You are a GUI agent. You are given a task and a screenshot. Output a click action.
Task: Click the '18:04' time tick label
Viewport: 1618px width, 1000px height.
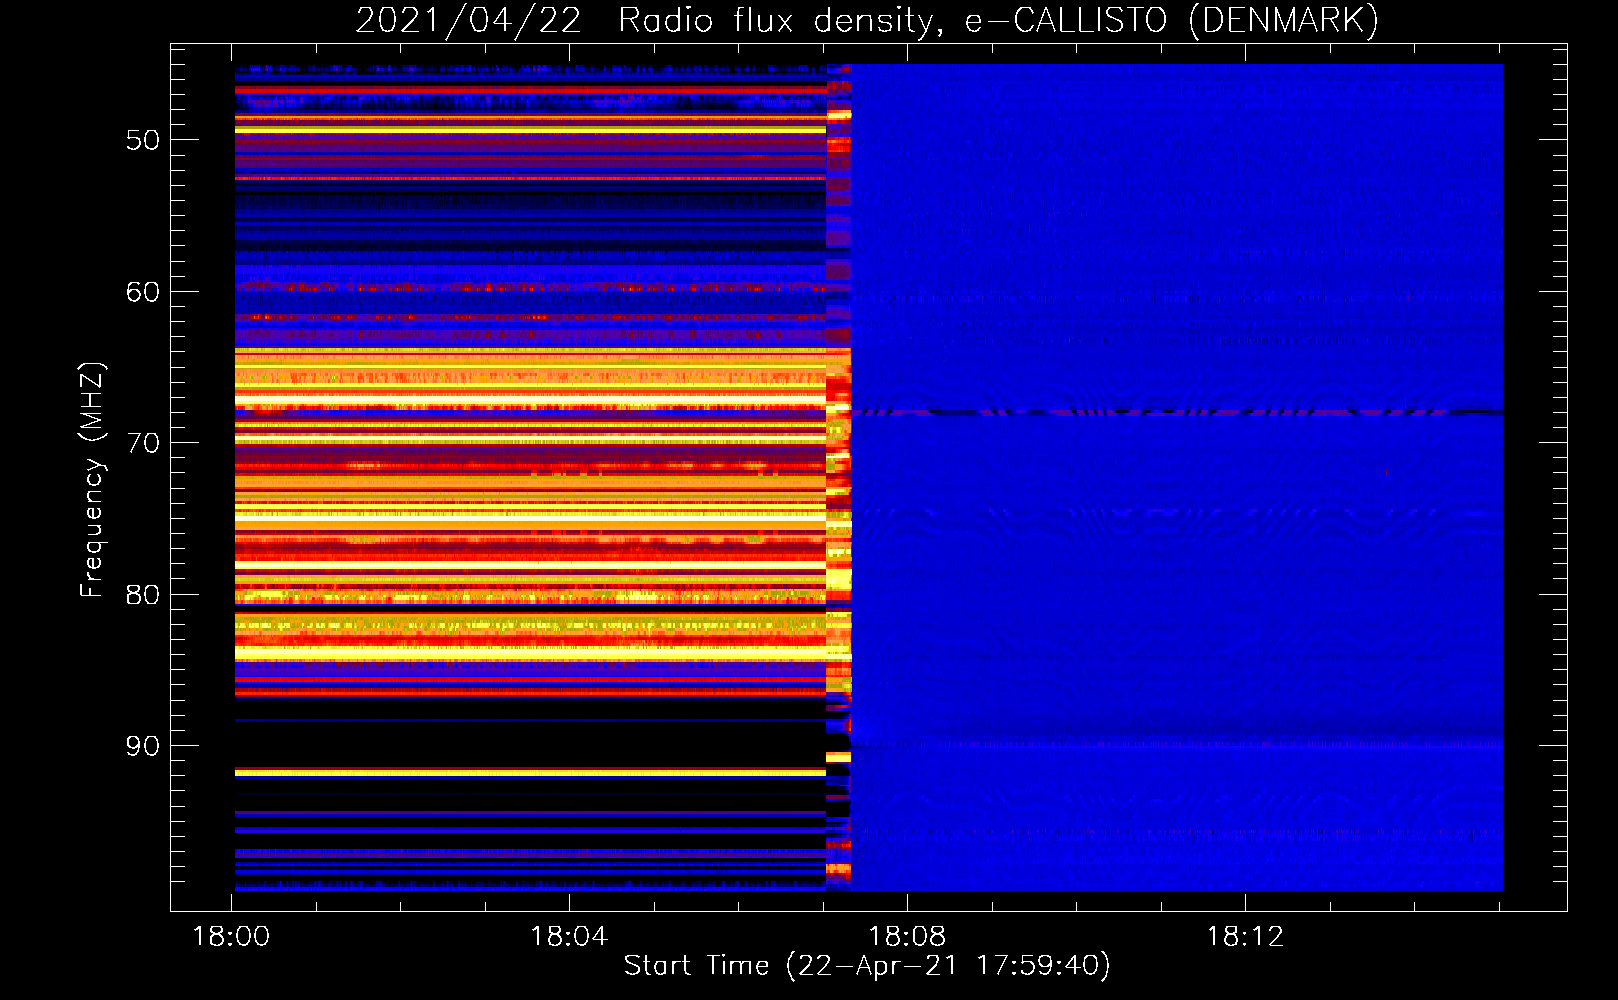569,937
